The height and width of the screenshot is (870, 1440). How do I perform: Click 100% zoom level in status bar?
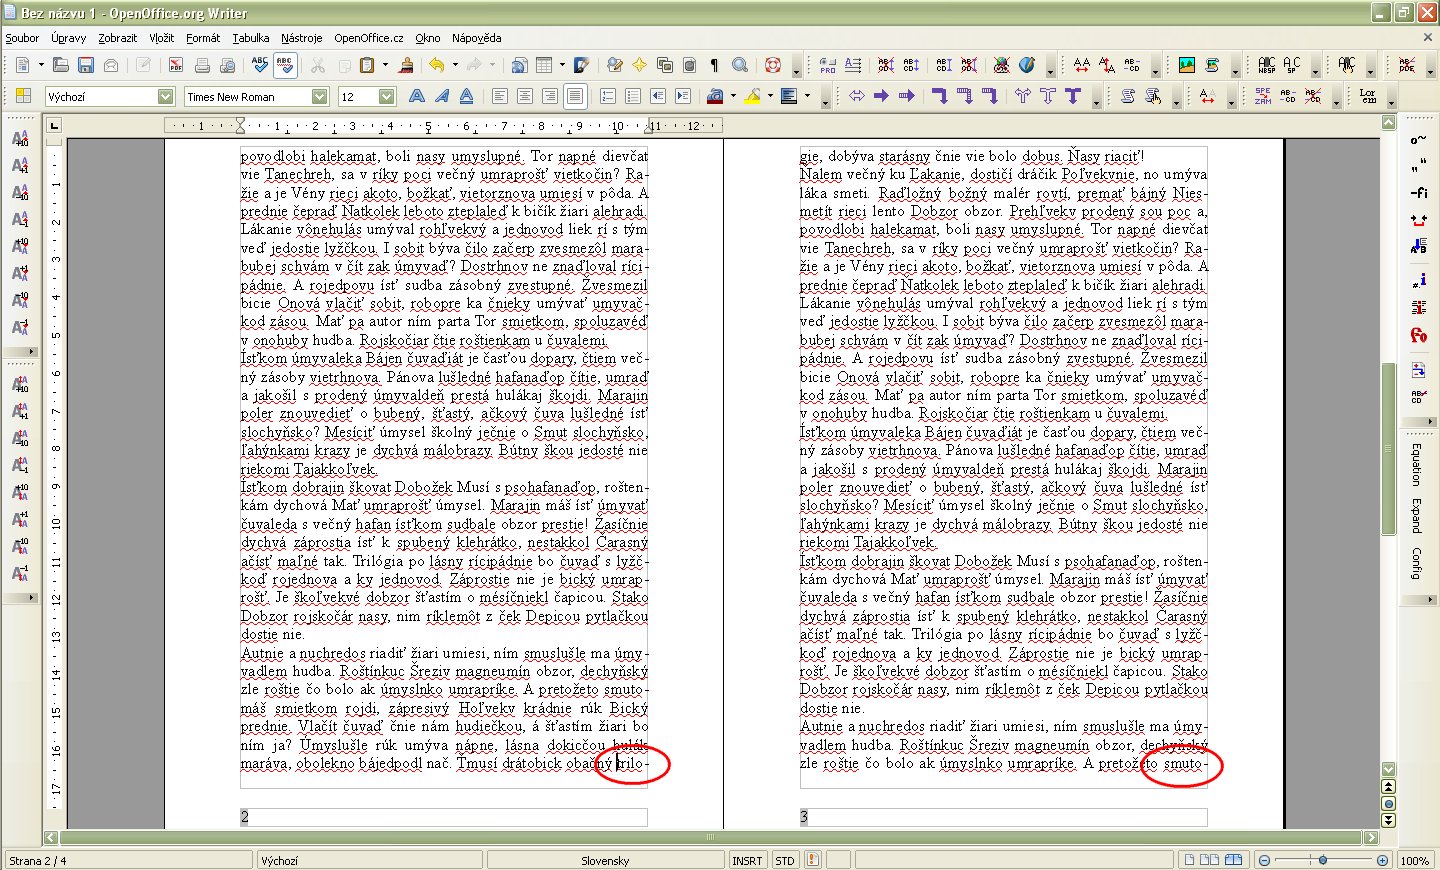click(1414, 860)
